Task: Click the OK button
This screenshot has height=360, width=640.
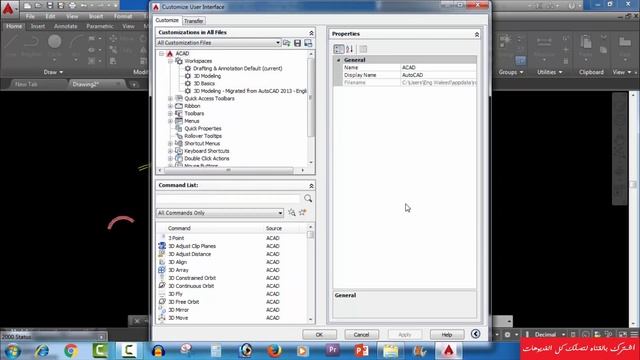Action: (319, 334)
